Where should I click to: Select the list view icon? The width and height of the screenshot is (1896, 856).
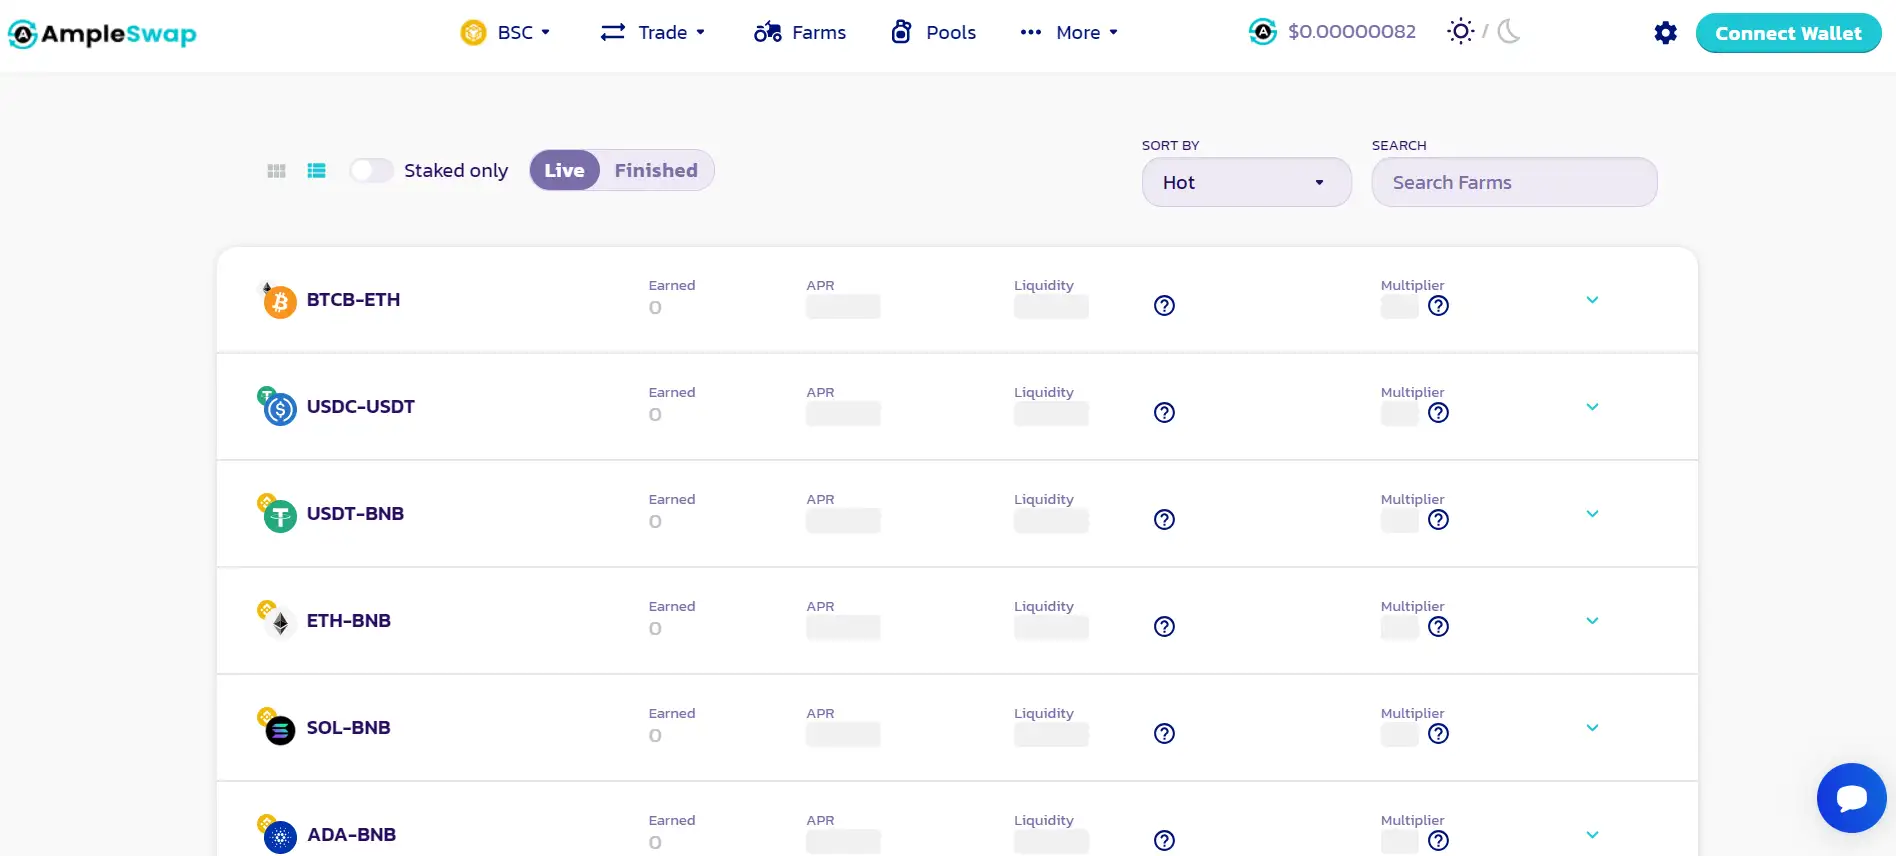pos(316,171)
